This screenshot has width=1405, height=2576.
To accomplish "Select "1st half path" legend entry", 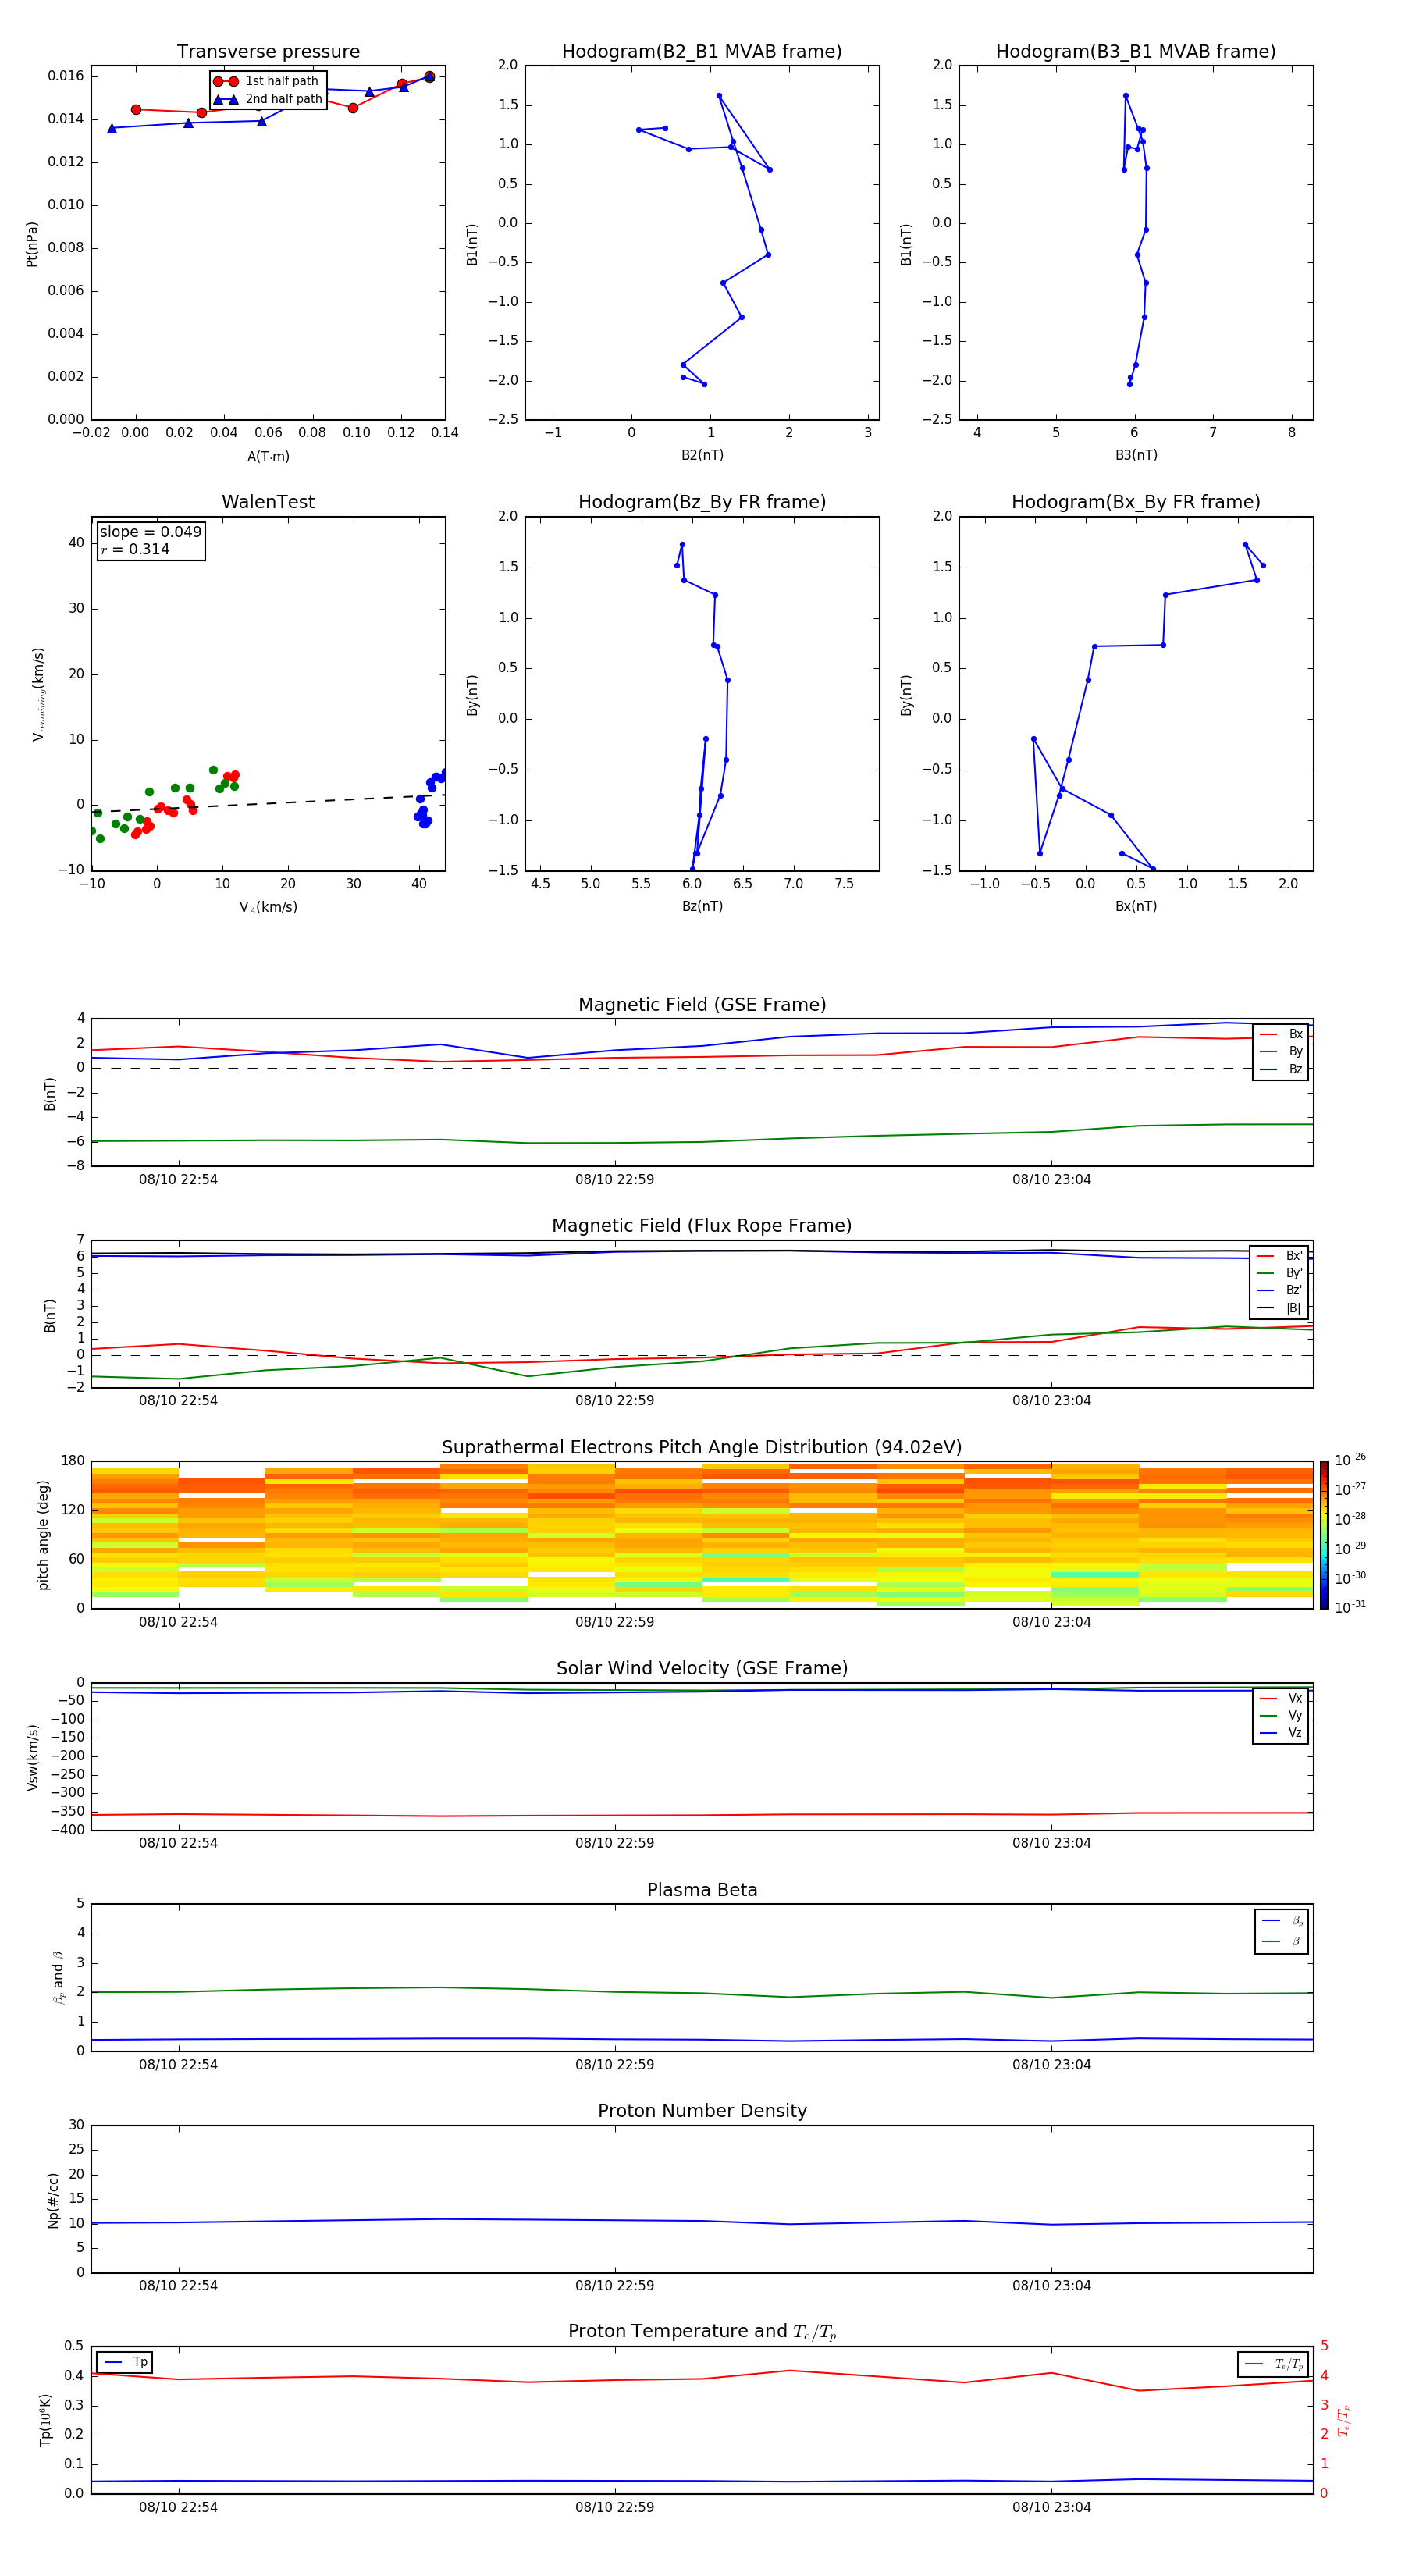I will point(267,81).
